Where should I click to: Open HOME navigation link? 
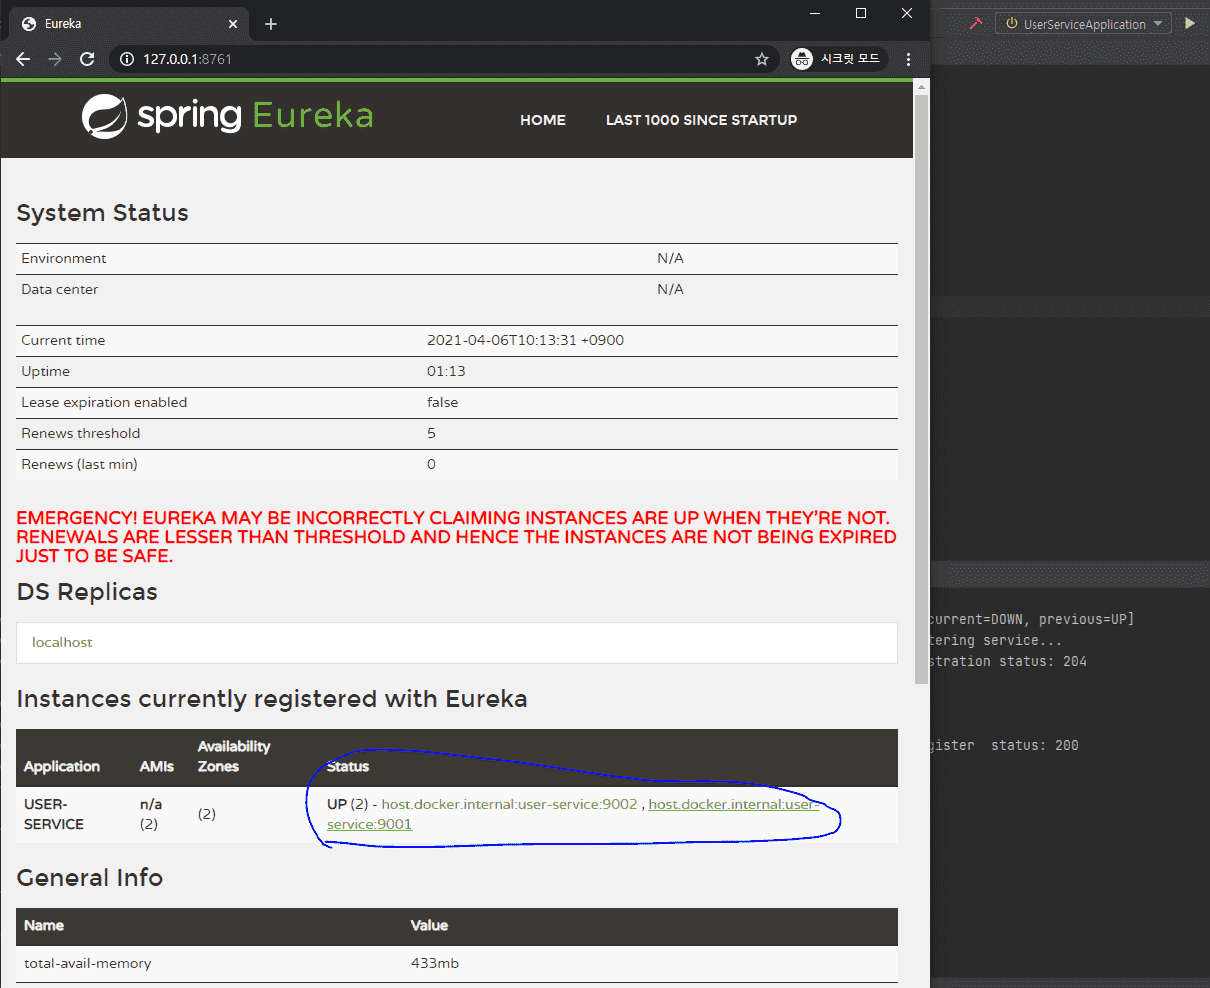543,120
